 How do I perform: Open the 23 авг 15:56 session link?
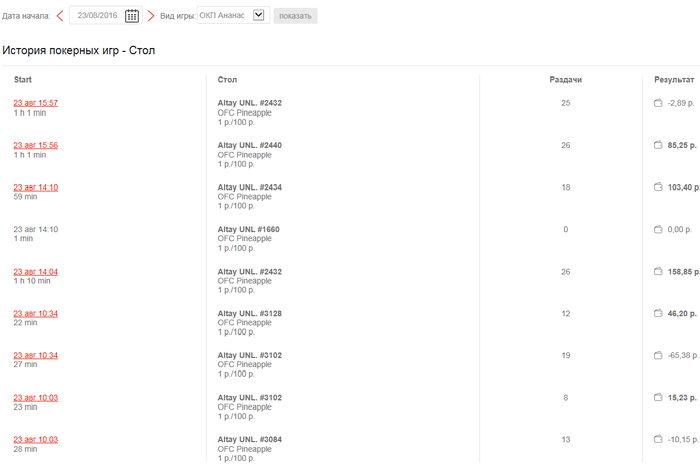(x=35, y=145)
